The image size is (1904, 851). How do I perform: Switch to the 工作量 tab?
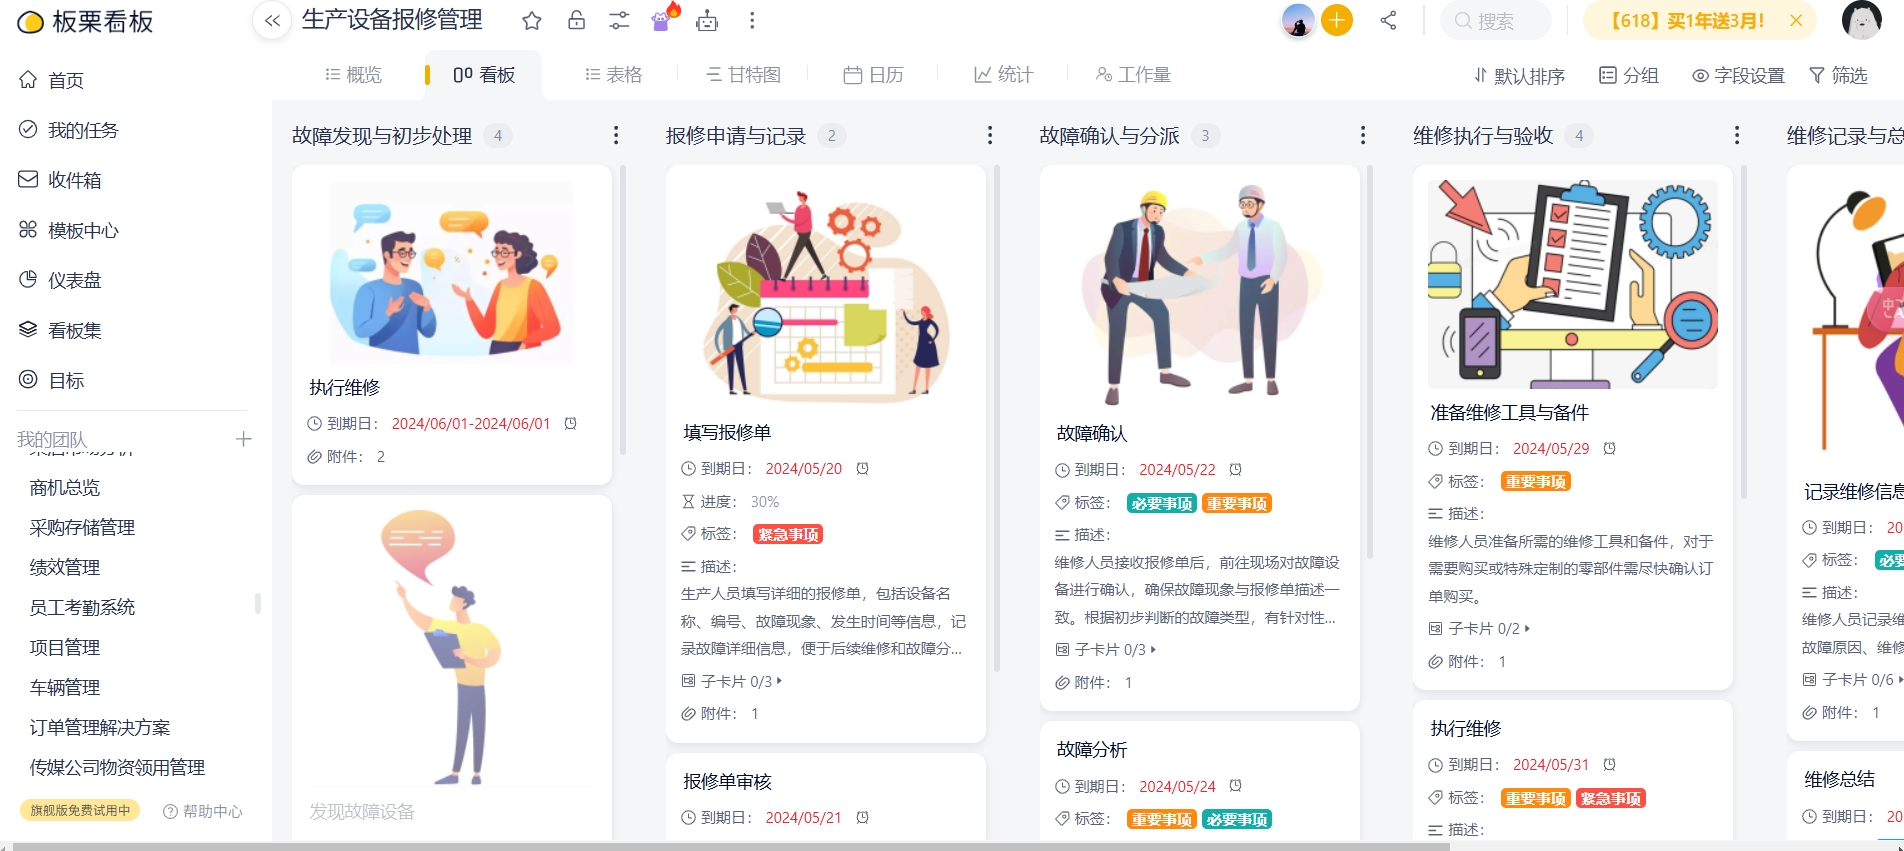[x=1133, y=75]
